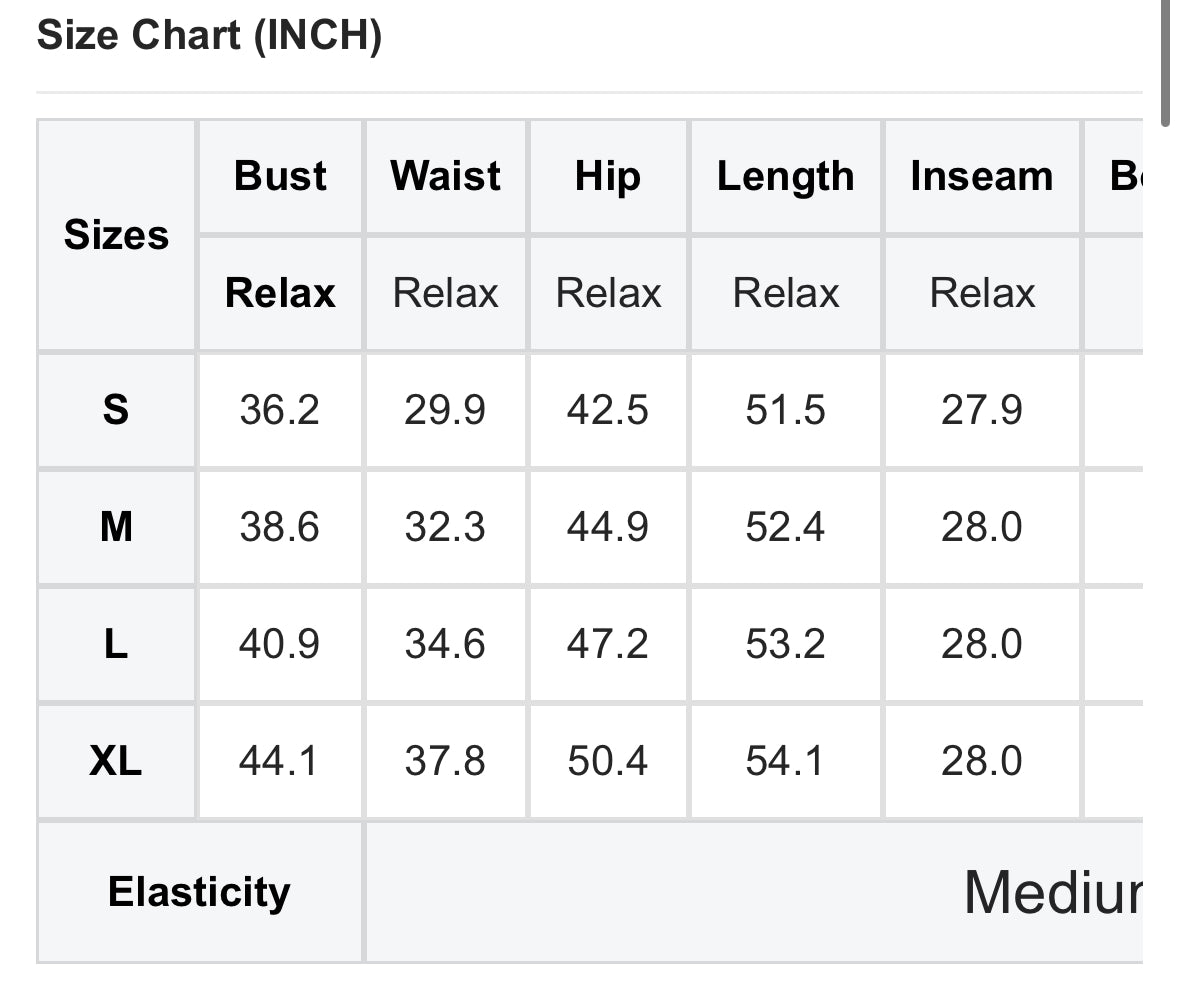Click the Hip column header
This screenshot has height=989, width=1179.
click(x=607, y=176)
